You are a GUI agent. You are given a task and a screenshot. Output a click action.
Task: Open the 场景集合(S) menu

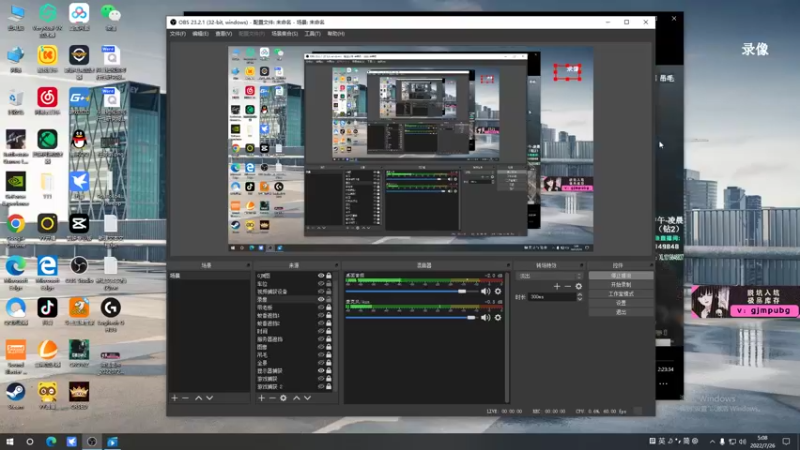point(285,34)
